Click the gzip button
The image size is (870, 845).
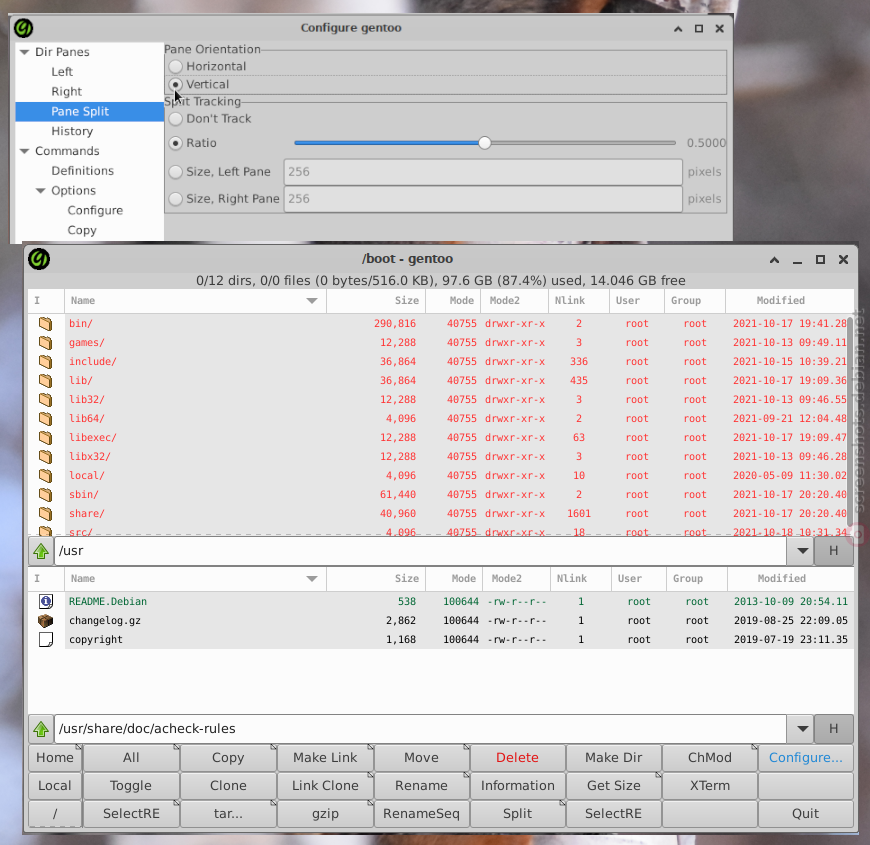[x=325, y=814]
